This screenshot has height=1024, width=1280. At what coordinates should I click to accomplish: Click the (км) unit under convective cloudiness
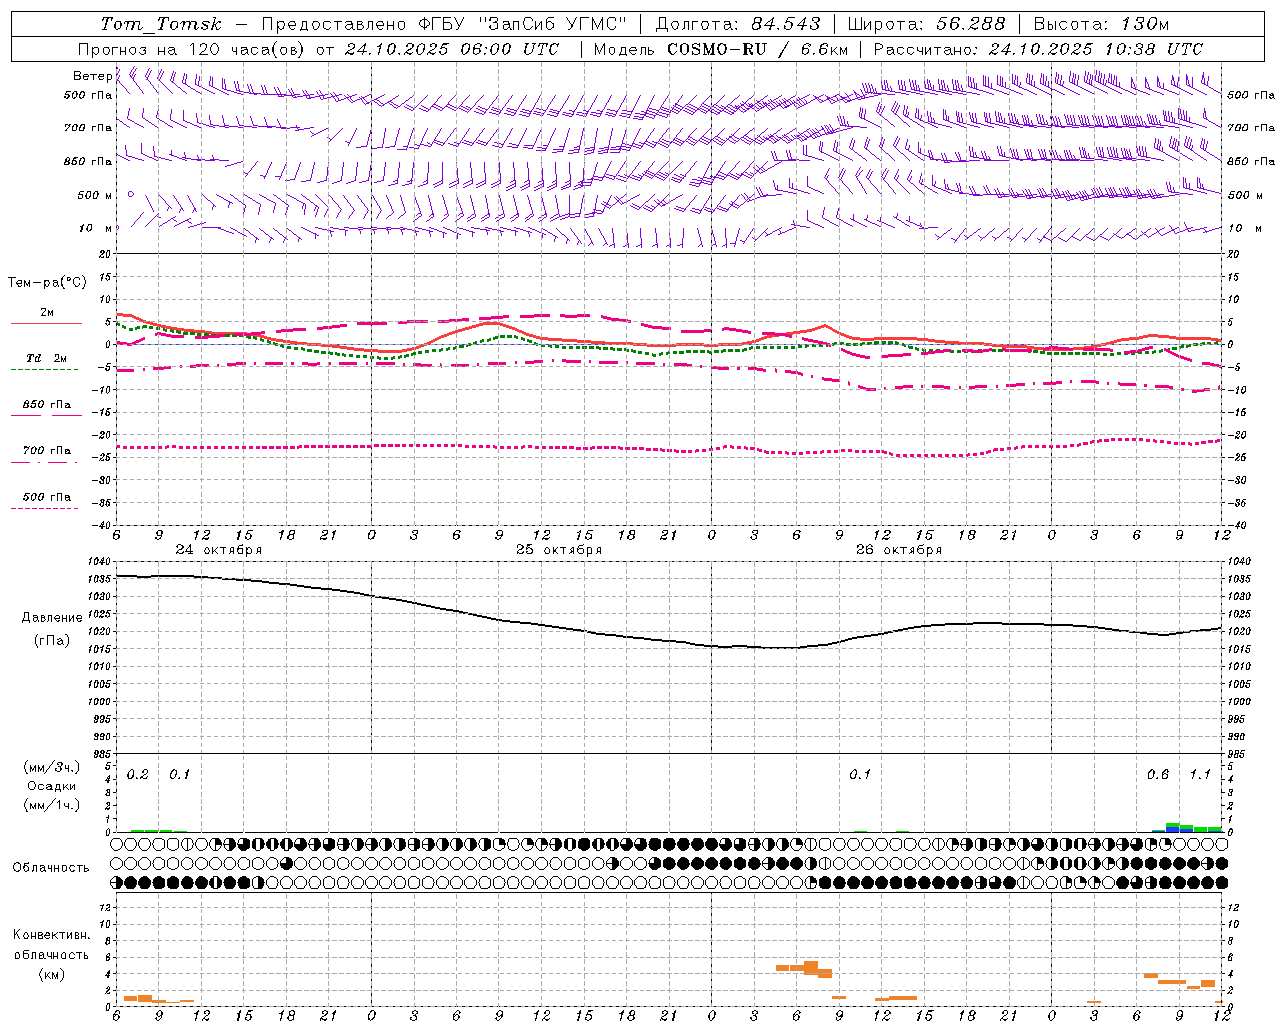pyautogui.click(x=51, y=973)
